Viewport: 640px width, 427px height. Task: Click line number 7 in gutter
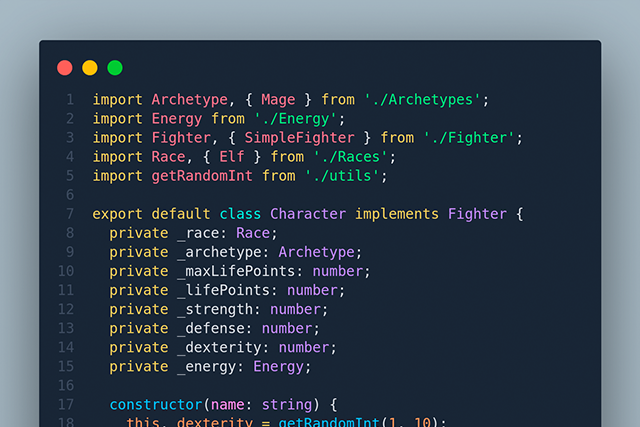coord(70,214)
